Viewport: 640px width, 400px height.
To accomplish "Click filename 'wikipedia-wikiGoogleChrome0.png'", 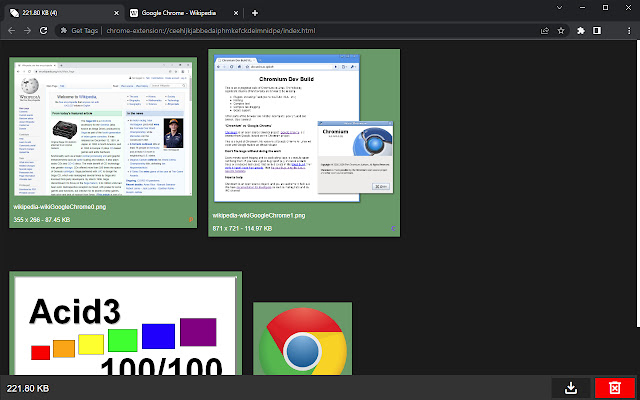I will (60, 207).
